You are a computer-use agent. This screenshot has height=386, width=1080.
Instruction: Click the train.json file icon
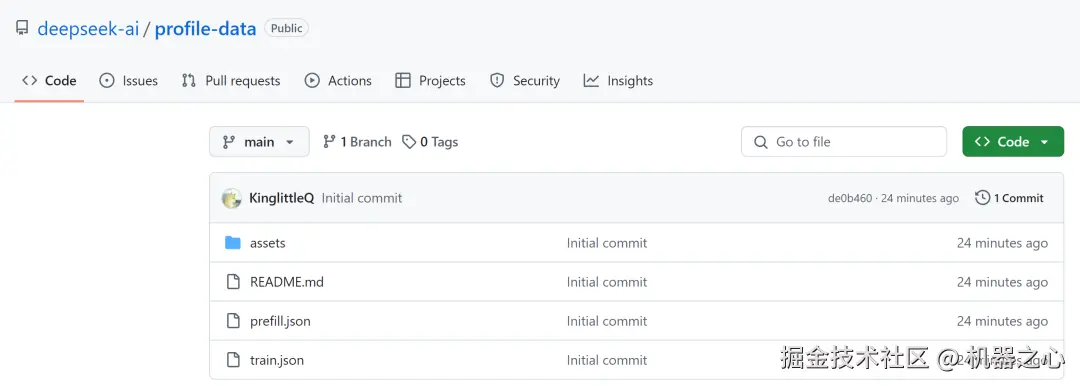[x=233, y=360]
